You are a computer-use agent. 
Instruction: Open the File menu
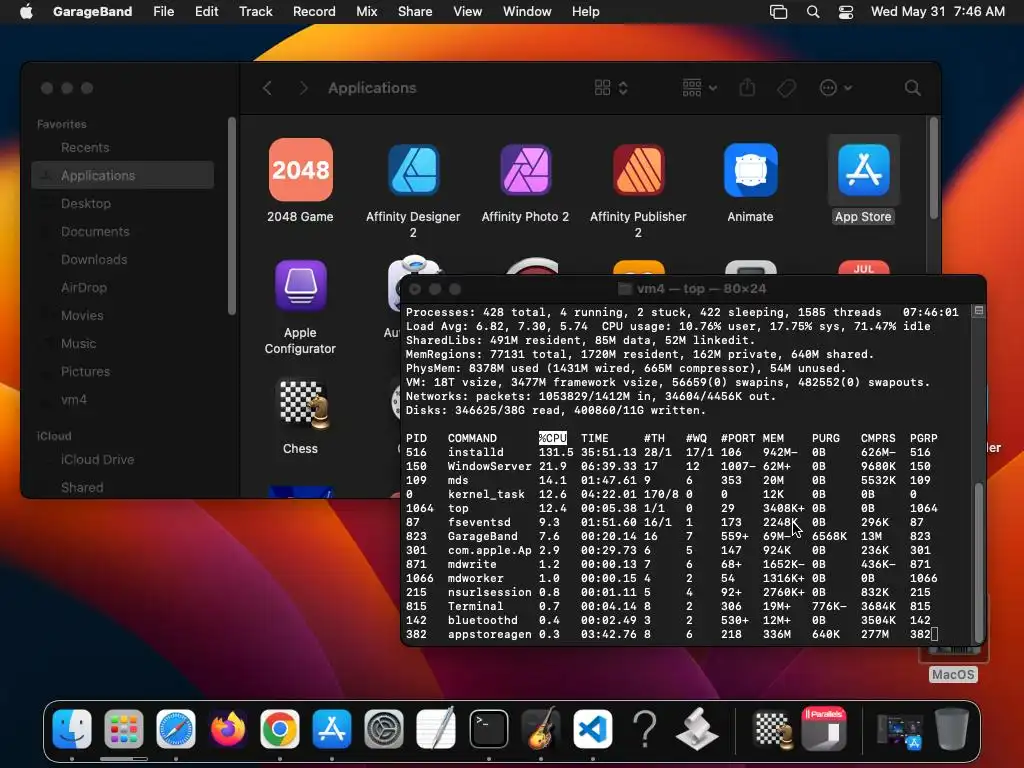[163, 11]
